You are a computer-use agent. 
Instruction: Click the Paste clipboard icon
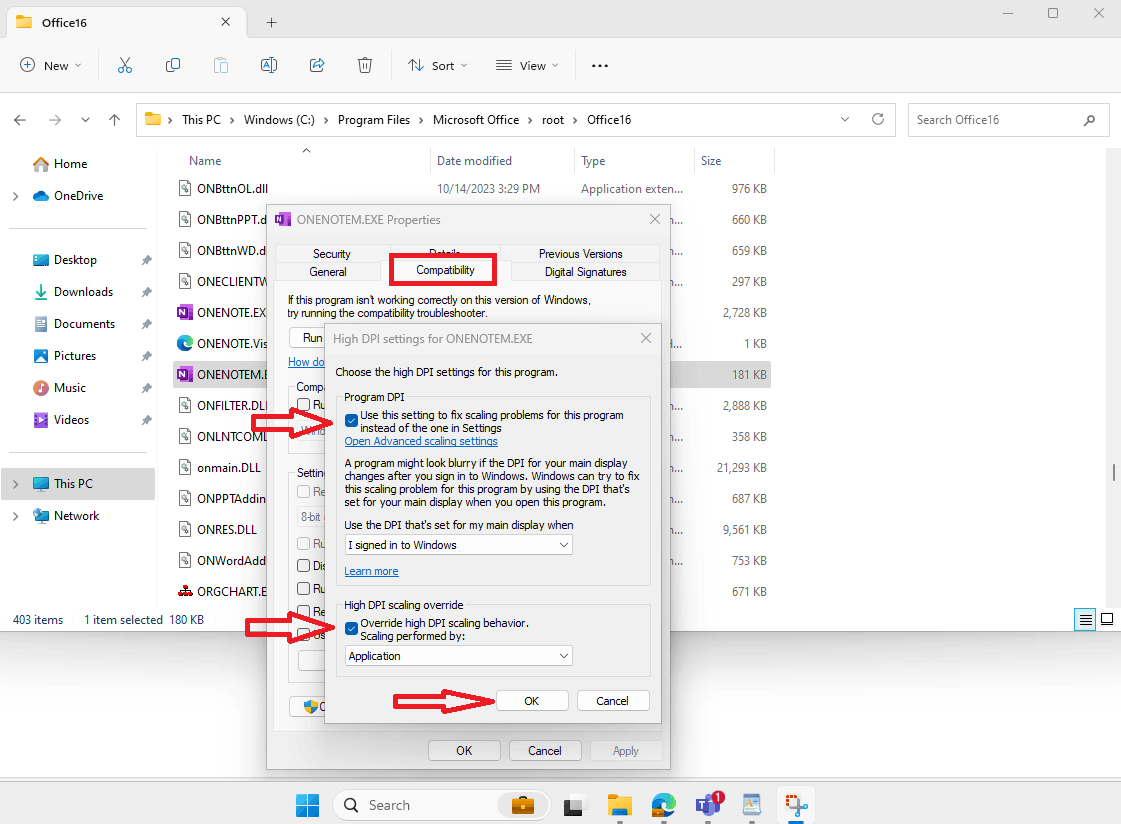221,66
